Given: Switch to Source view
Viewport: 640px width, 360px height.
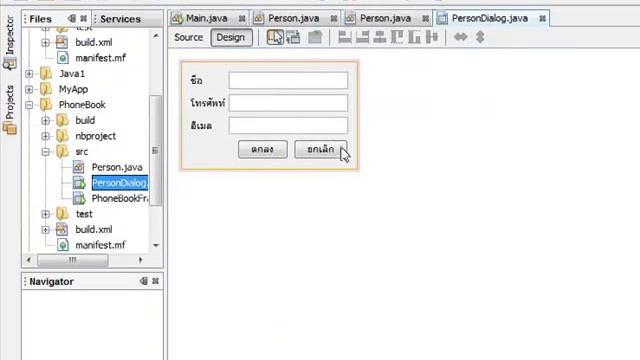Looking at the screenshot, I should click(x=188, y=37).
